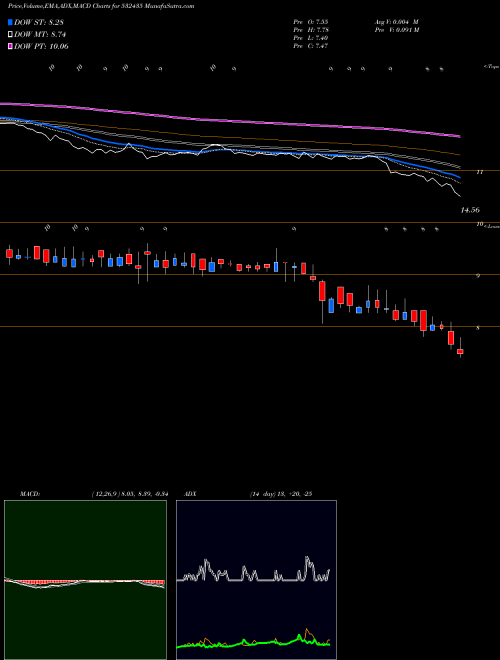The height and width of the screenshot is (660, 500).
Task: Select the 'DOW ST: 8.28' legend text
Action: pos(39,22)
